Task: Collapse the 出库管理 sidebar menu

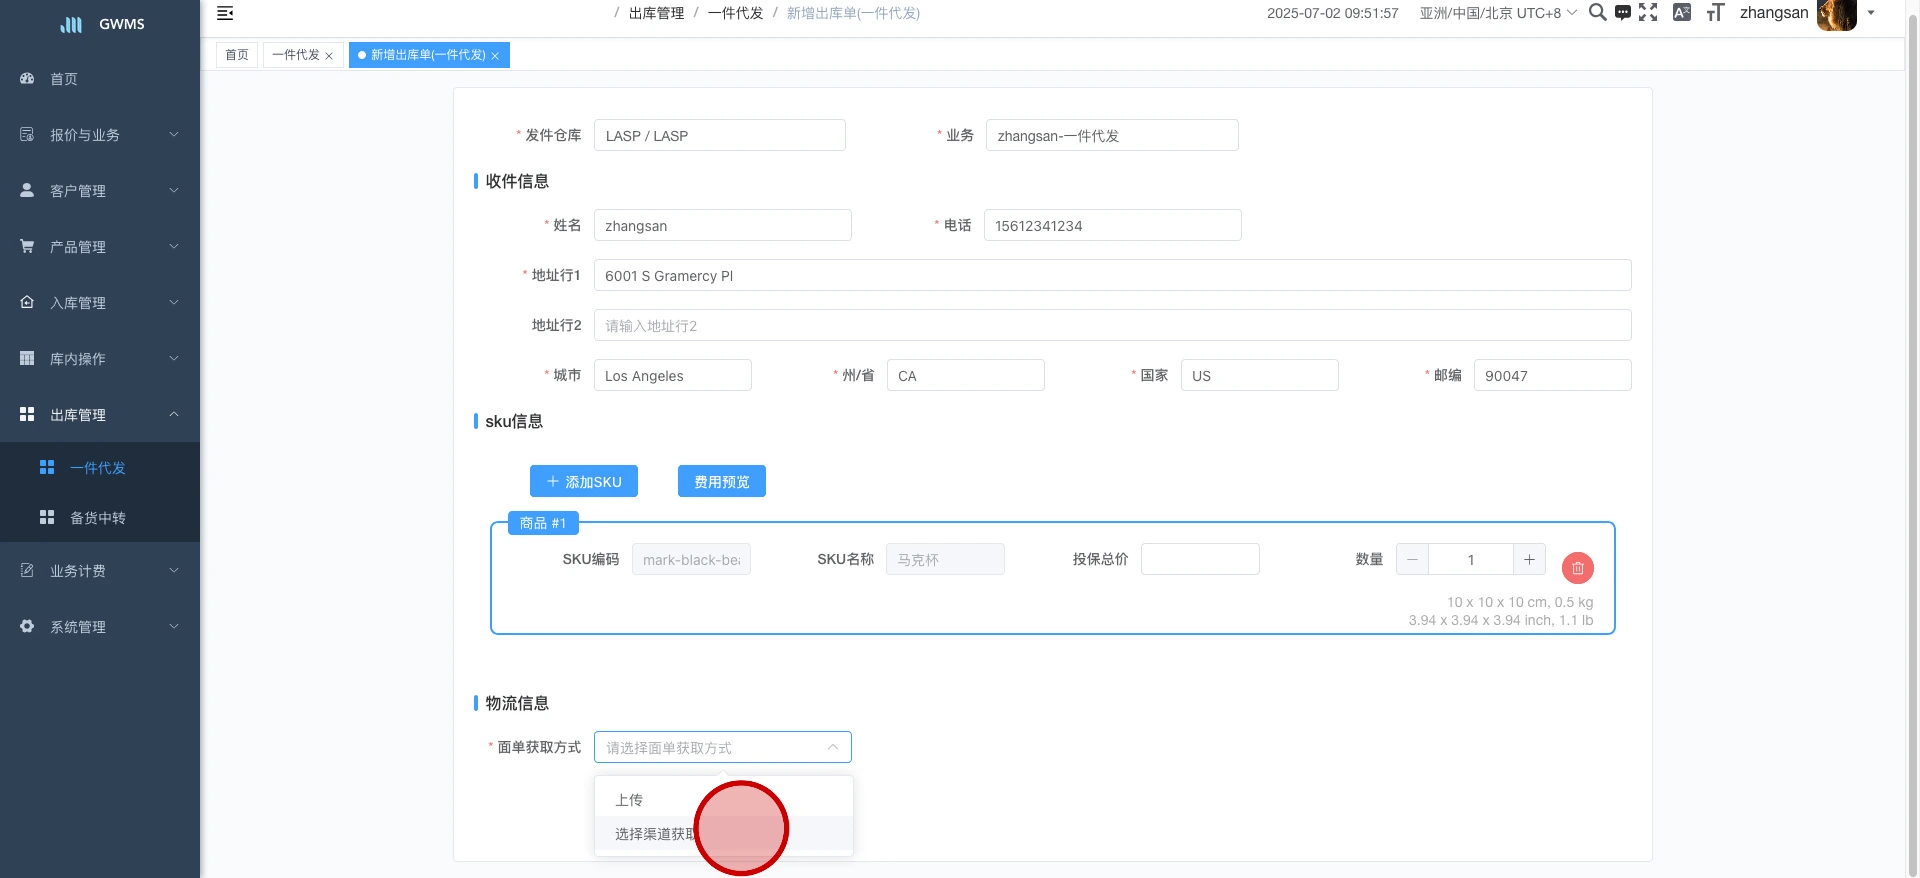Action: tap(100, 415)
